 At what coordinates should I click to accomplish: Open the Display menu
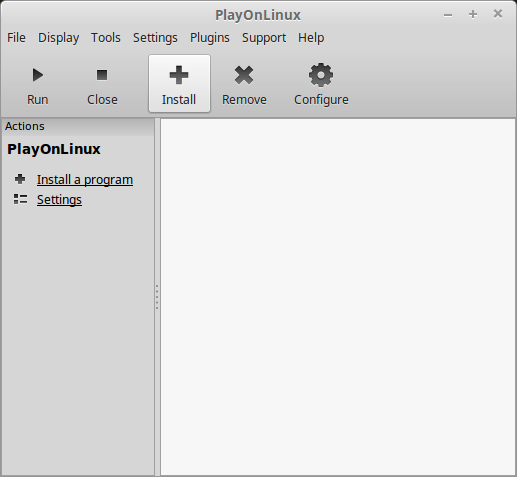[x=59, y=38]
